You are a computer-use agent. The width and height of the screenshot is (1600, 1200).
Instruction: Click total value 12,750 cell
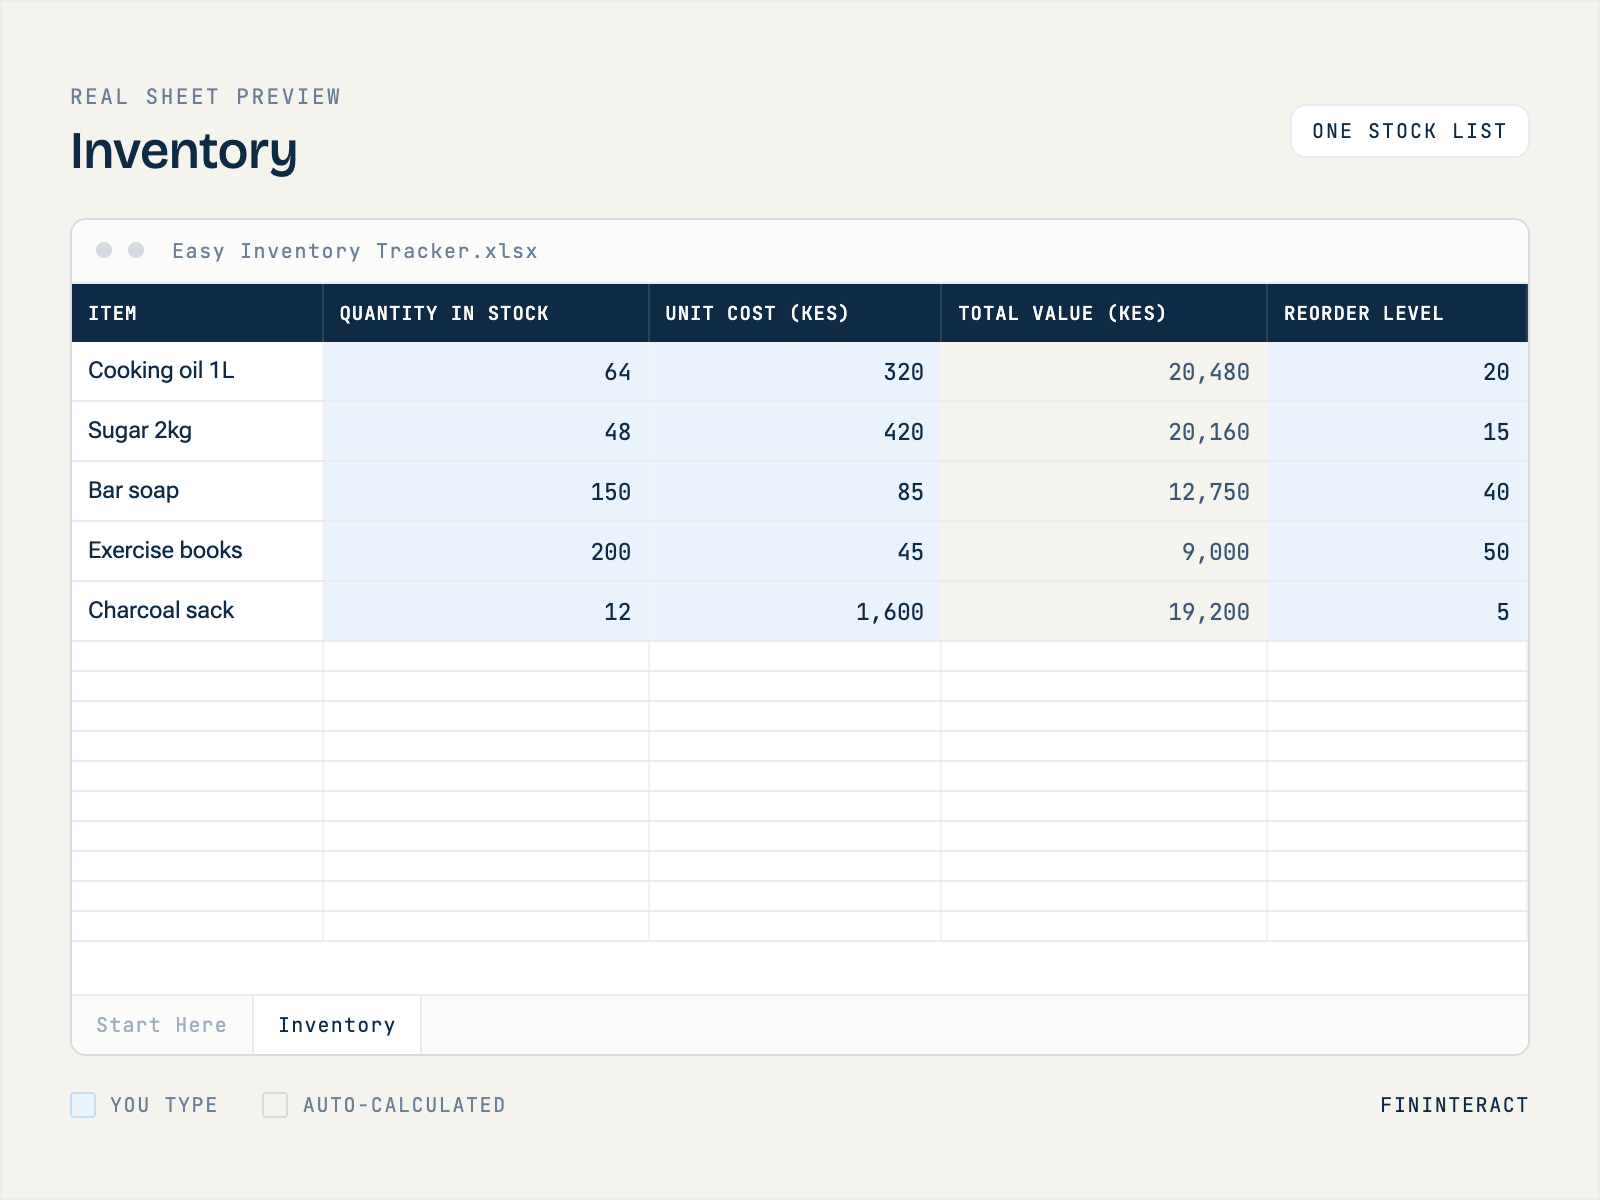coord(1104,491)
